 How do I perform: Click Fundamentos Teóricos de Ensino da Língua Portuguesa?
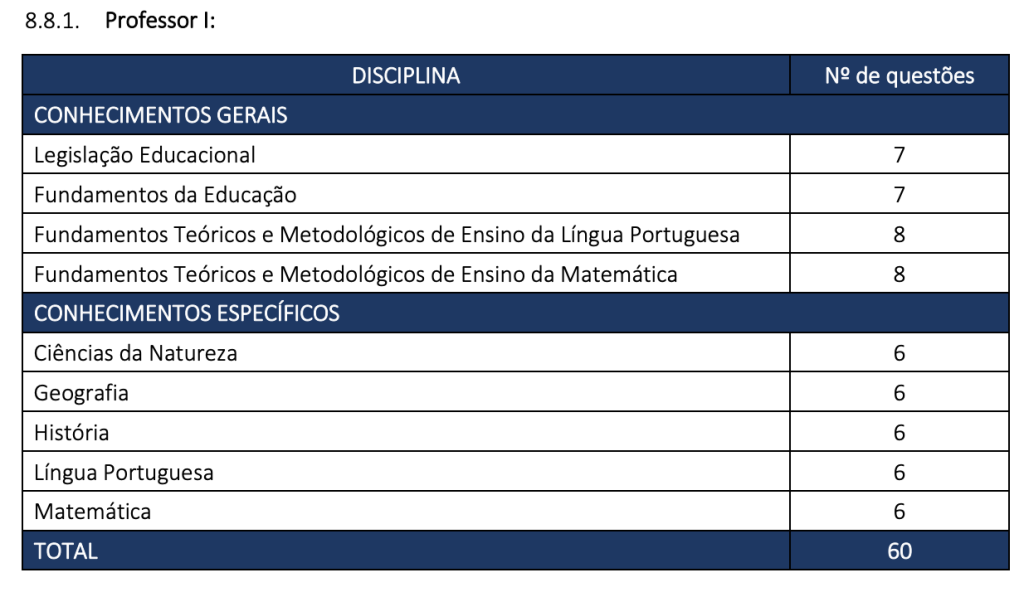386,235
